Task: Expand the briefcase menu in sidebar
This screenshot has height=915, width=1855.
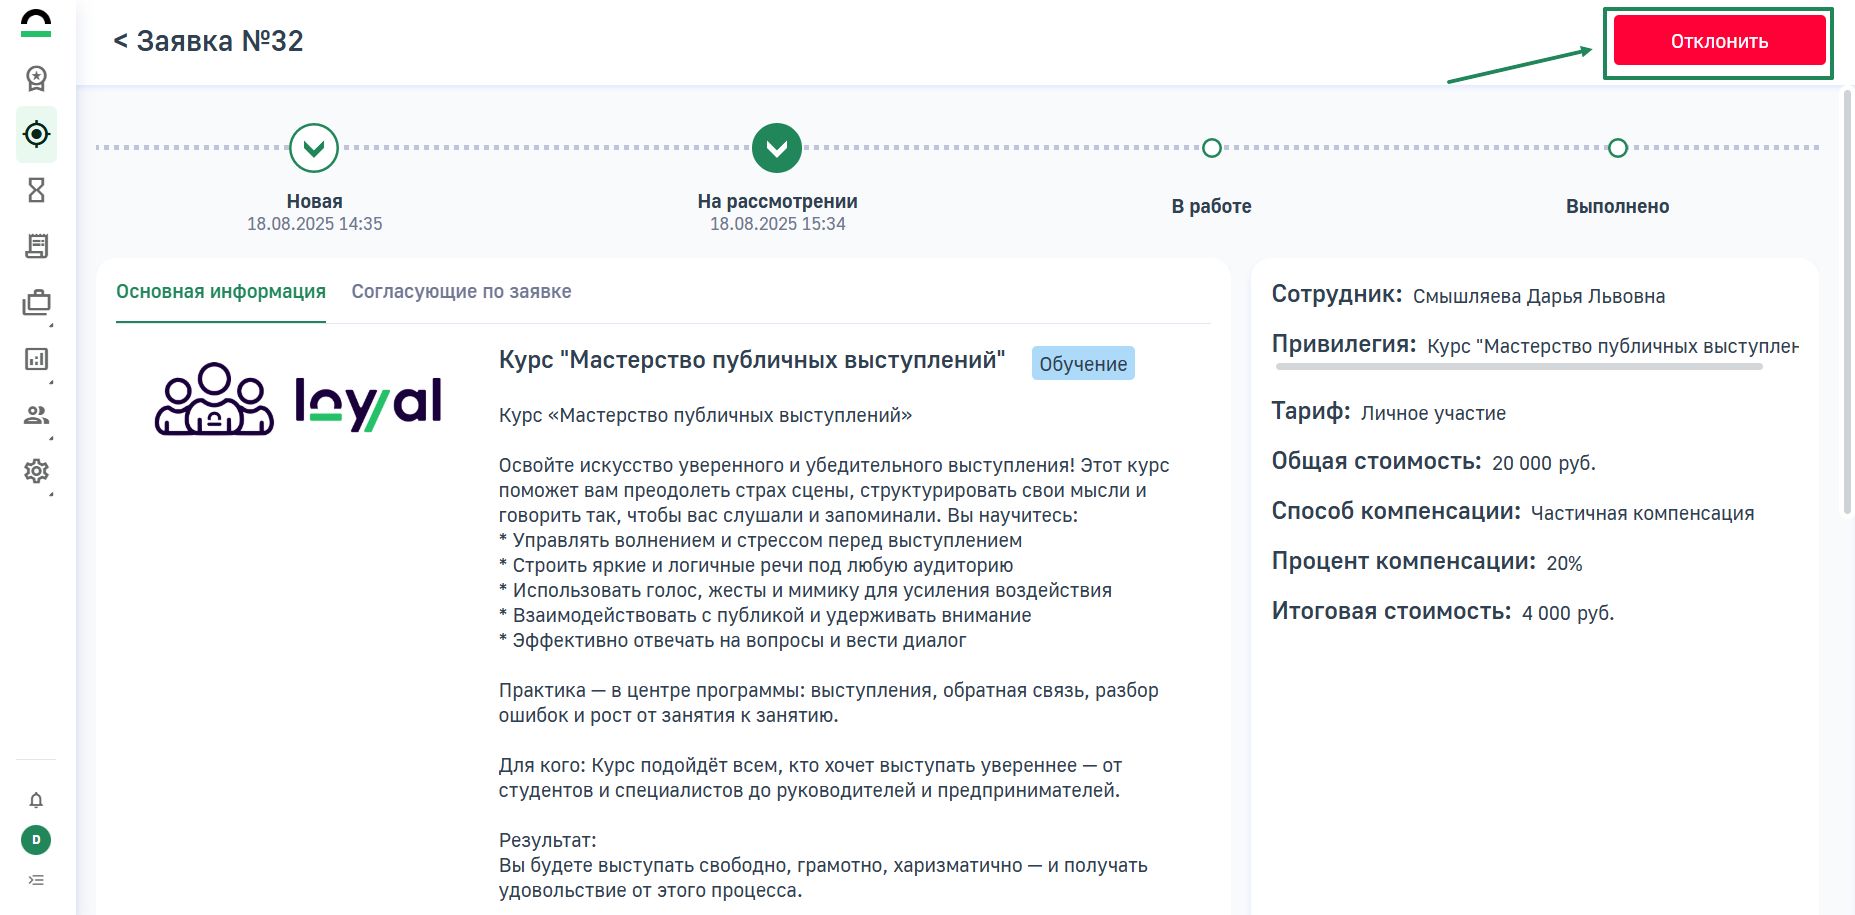Action: click(36, 302)
